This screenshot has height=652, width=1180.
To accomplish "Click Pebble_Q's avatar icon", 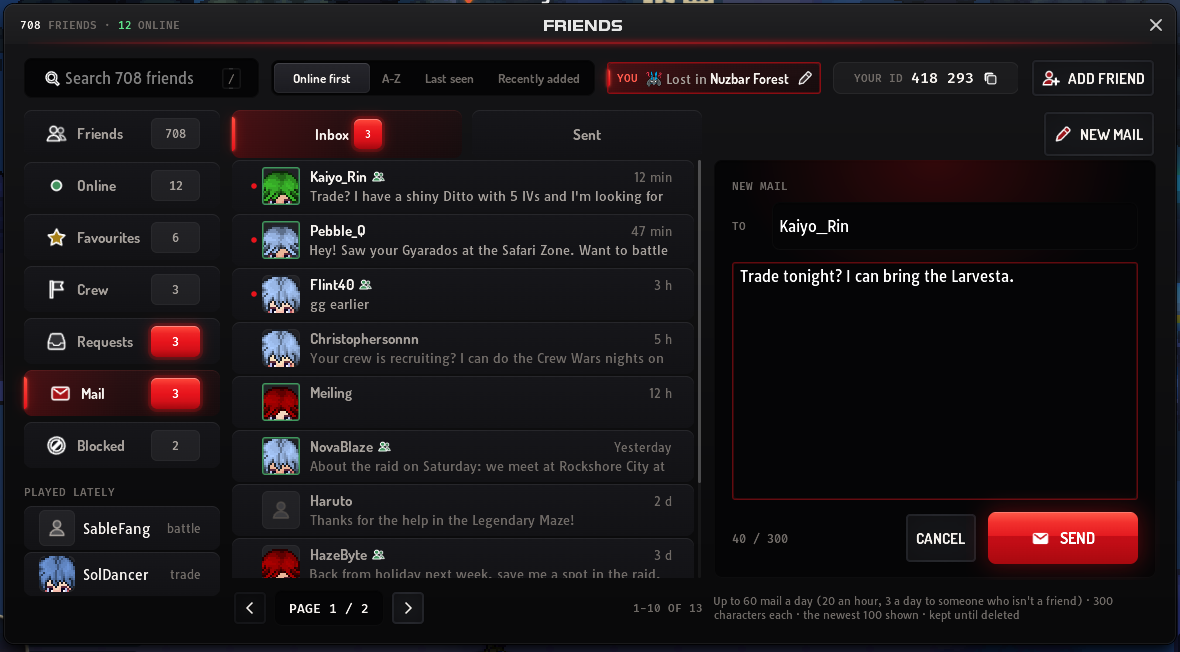I will 281,240.
